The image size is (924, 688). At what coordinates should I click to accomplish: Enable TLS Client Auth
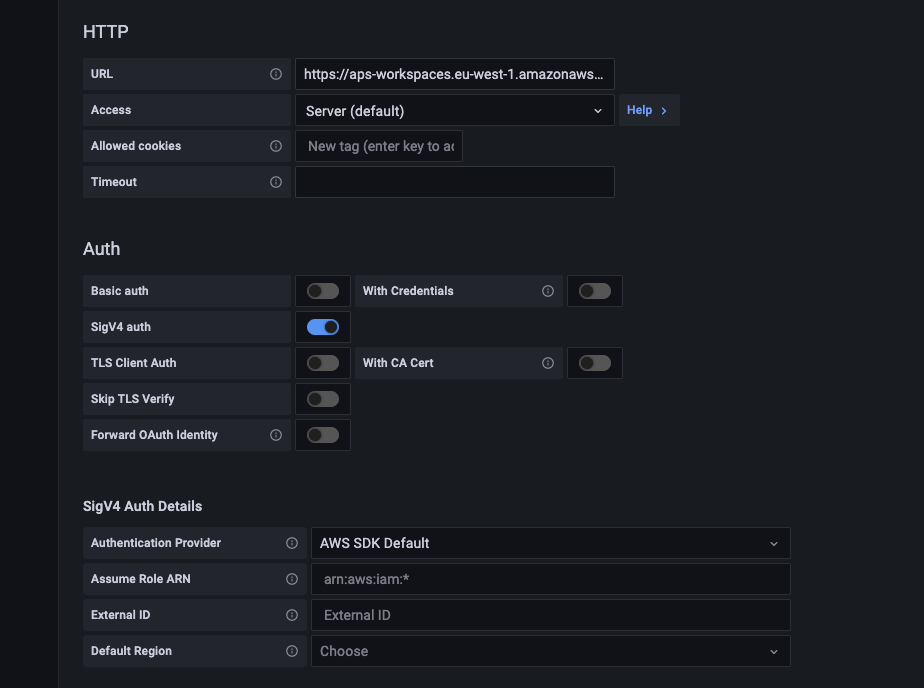[322, 362]
